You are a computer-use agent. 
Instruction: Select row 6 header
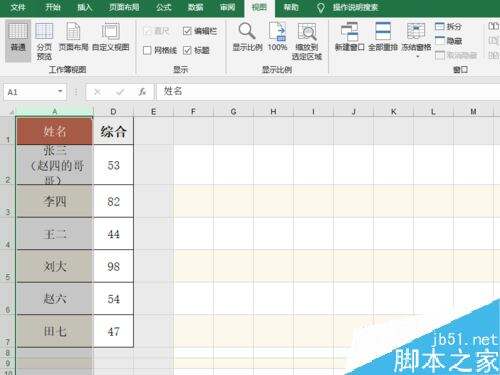click(8, 299)
